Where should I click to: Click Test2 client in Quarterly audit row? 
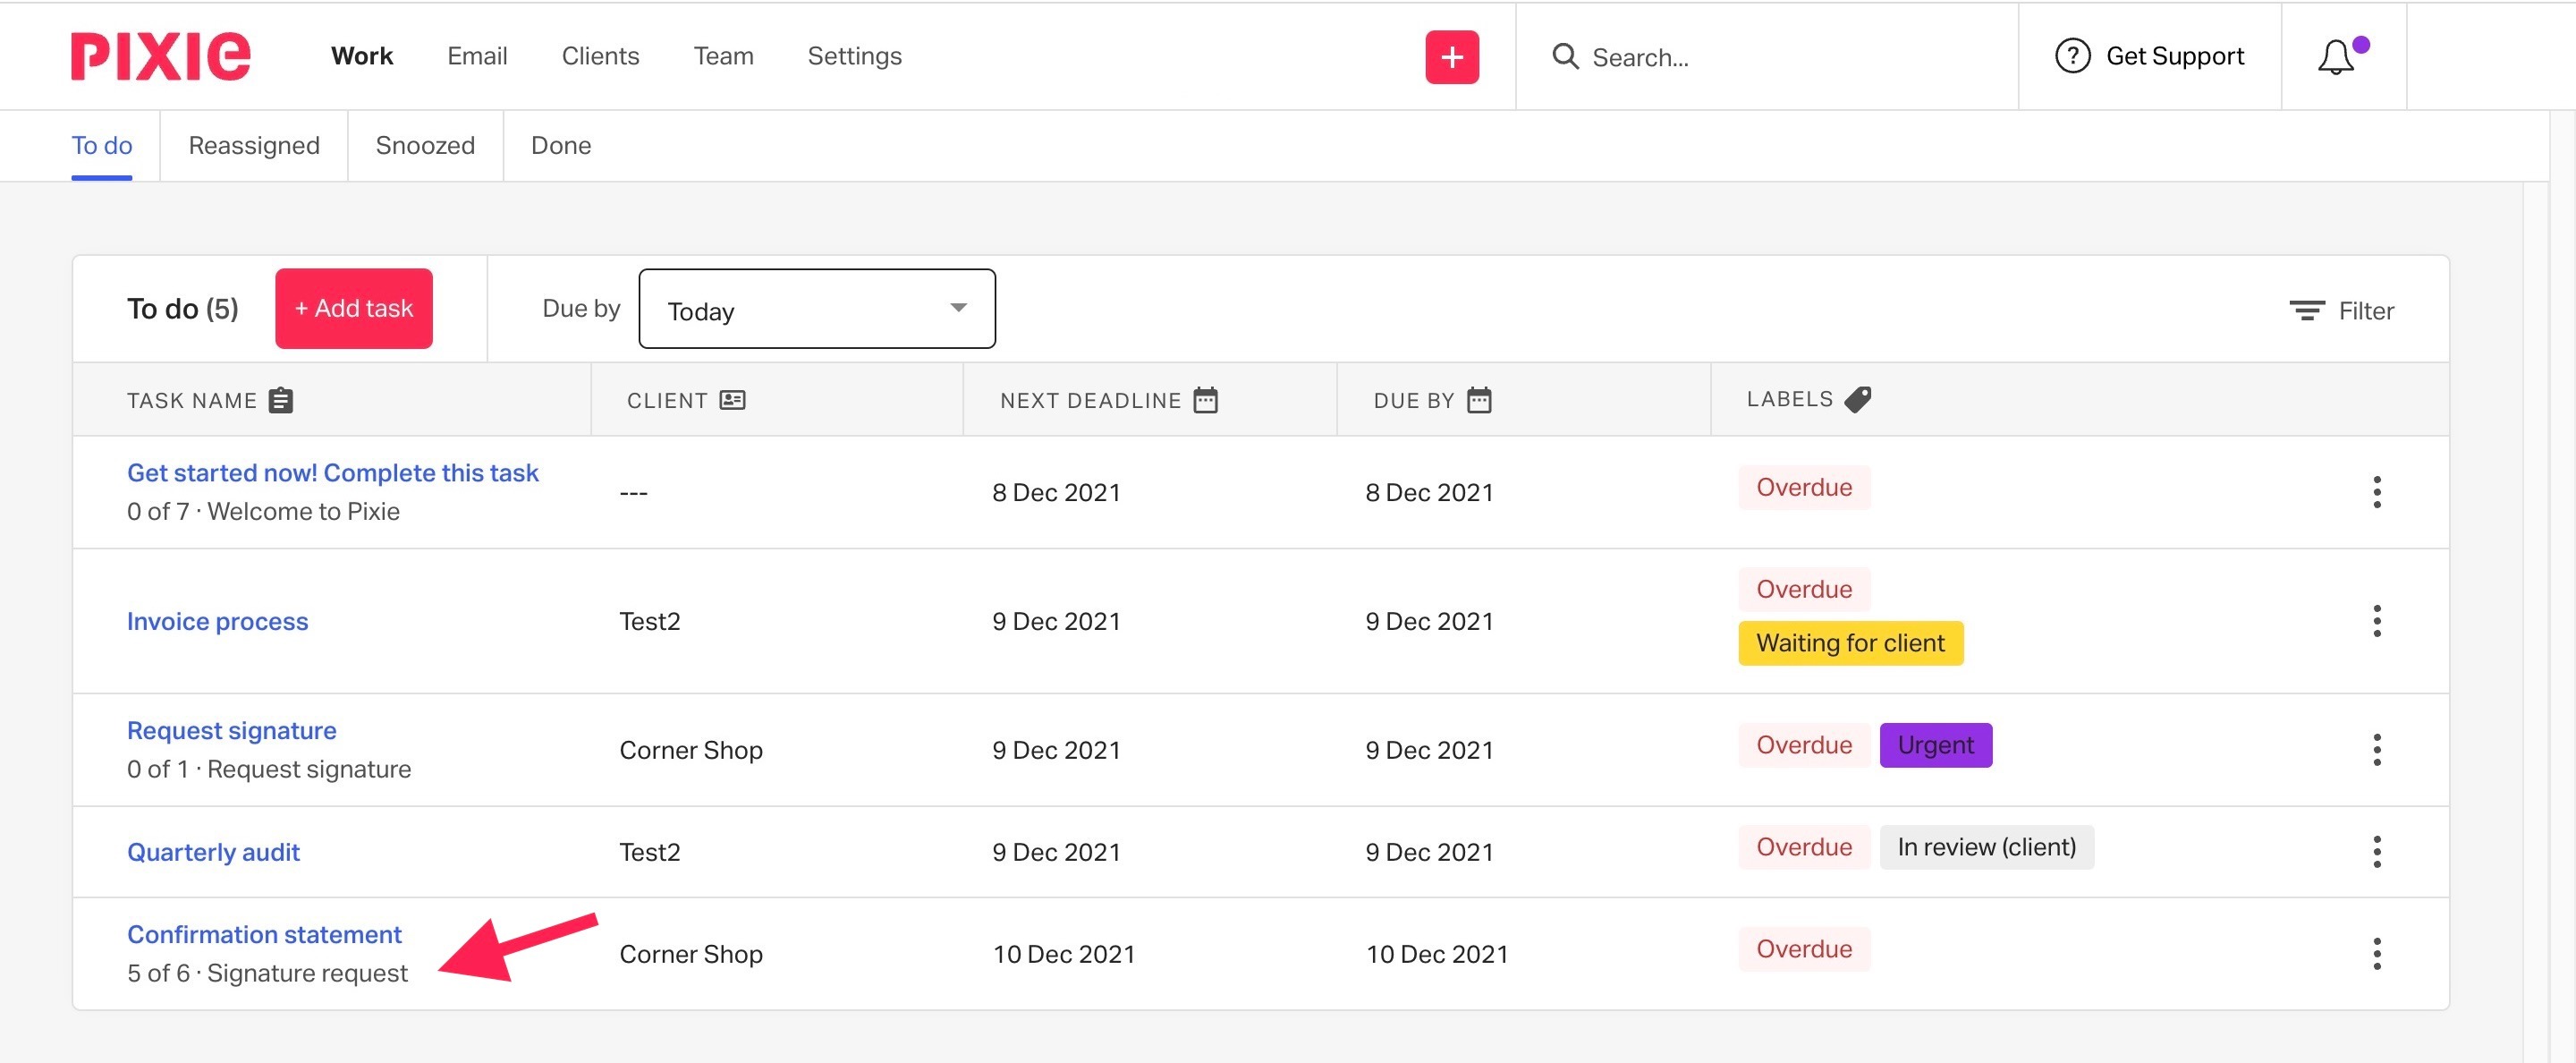pos(649,852)
